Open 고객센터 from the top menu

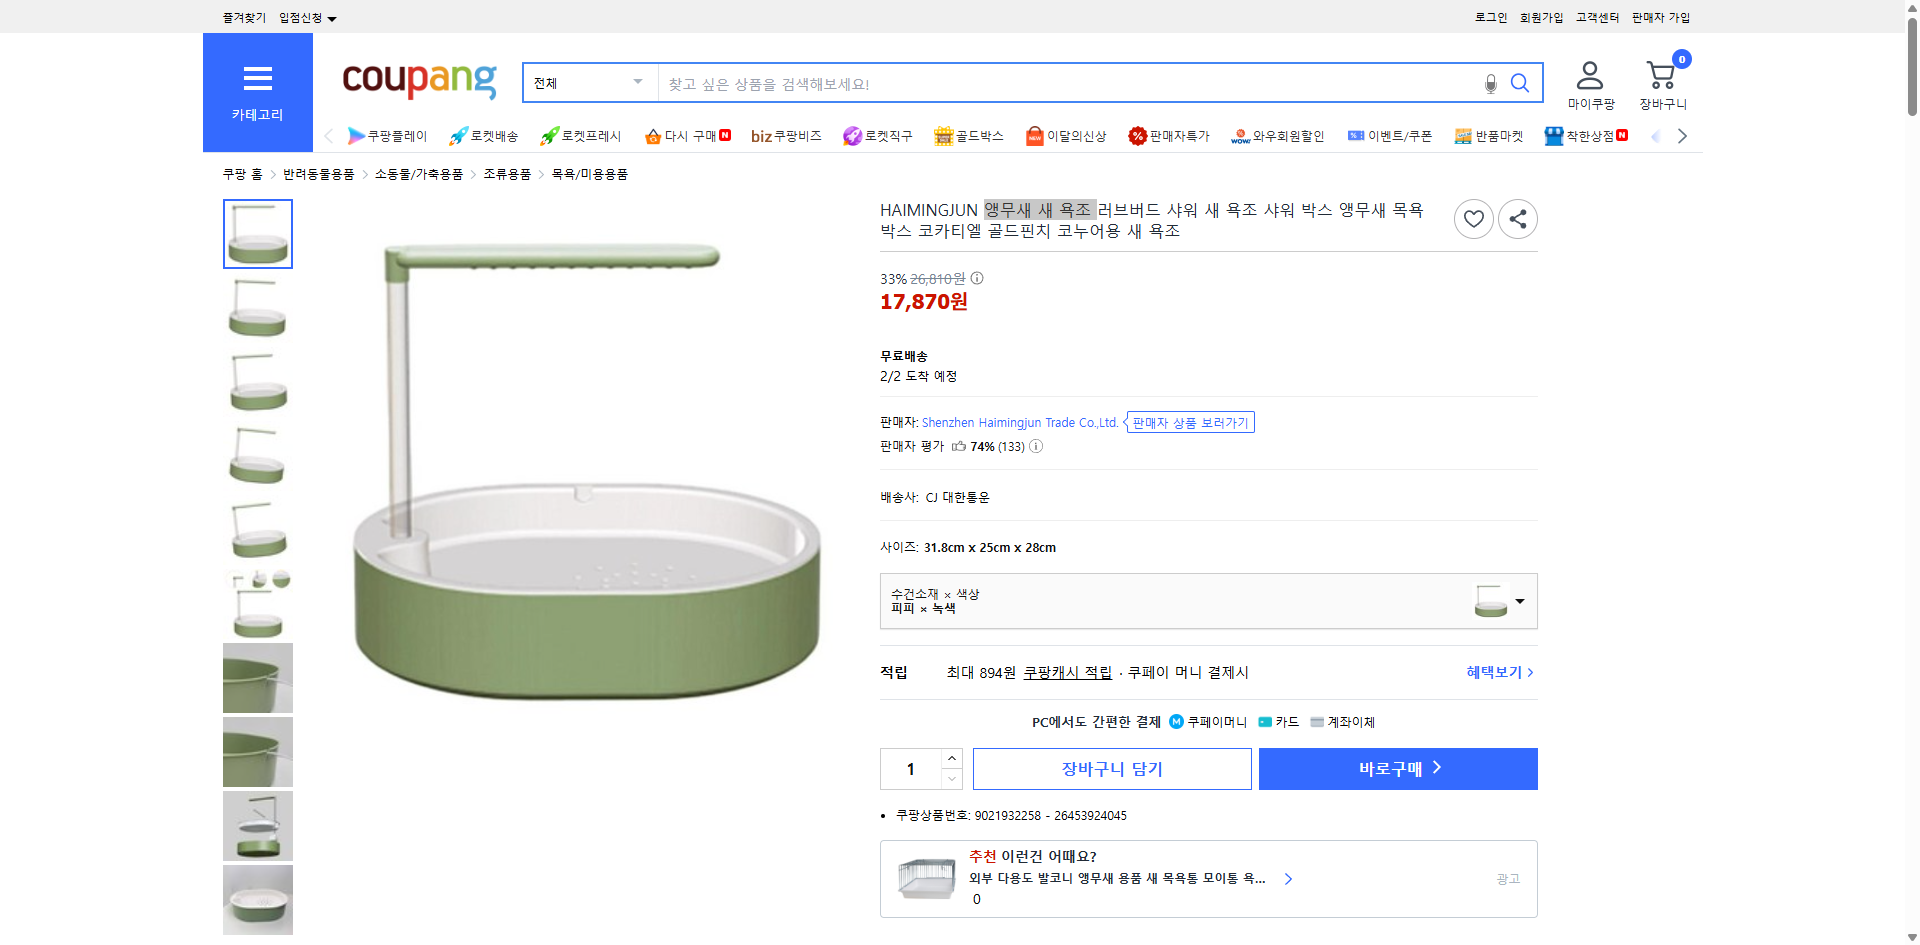click(1596, 17)
